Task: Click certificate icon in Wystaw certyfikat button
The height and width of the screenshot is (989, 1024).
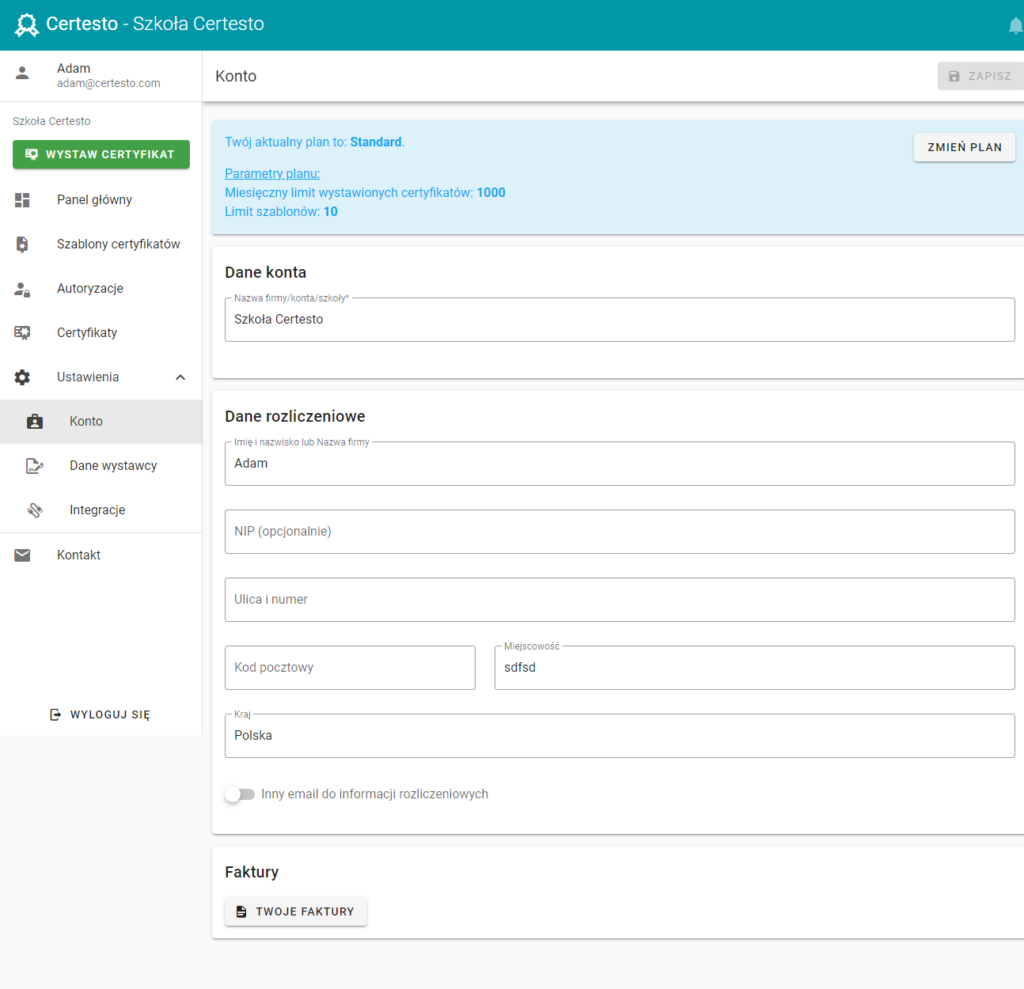Action: [x=31, y=154]
